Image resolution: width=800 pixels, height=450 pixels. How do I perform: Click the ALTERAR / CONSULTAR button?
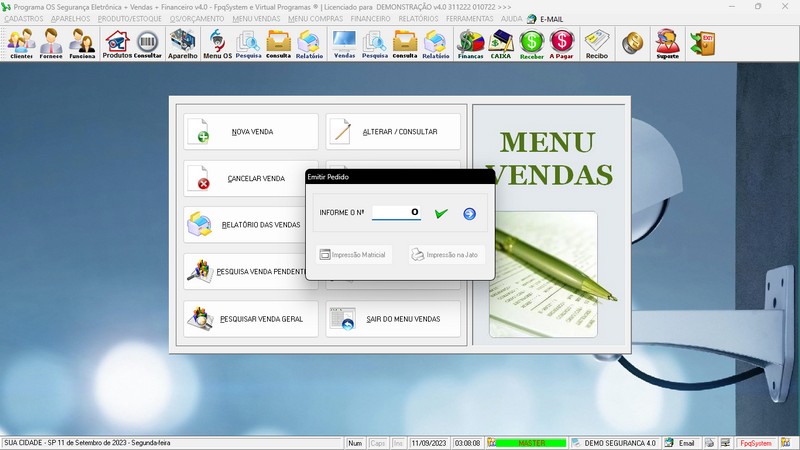[393, 132]
